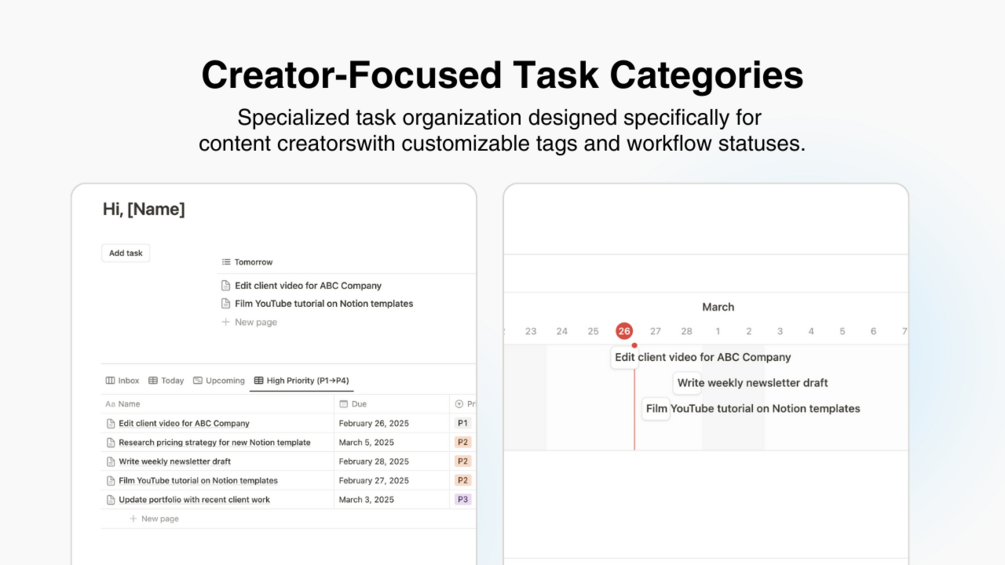The width and height of the screenshot is (1005, 565).
Task: Open Write weekly newsletter draft table row
Action: click(x=174, y=461)
